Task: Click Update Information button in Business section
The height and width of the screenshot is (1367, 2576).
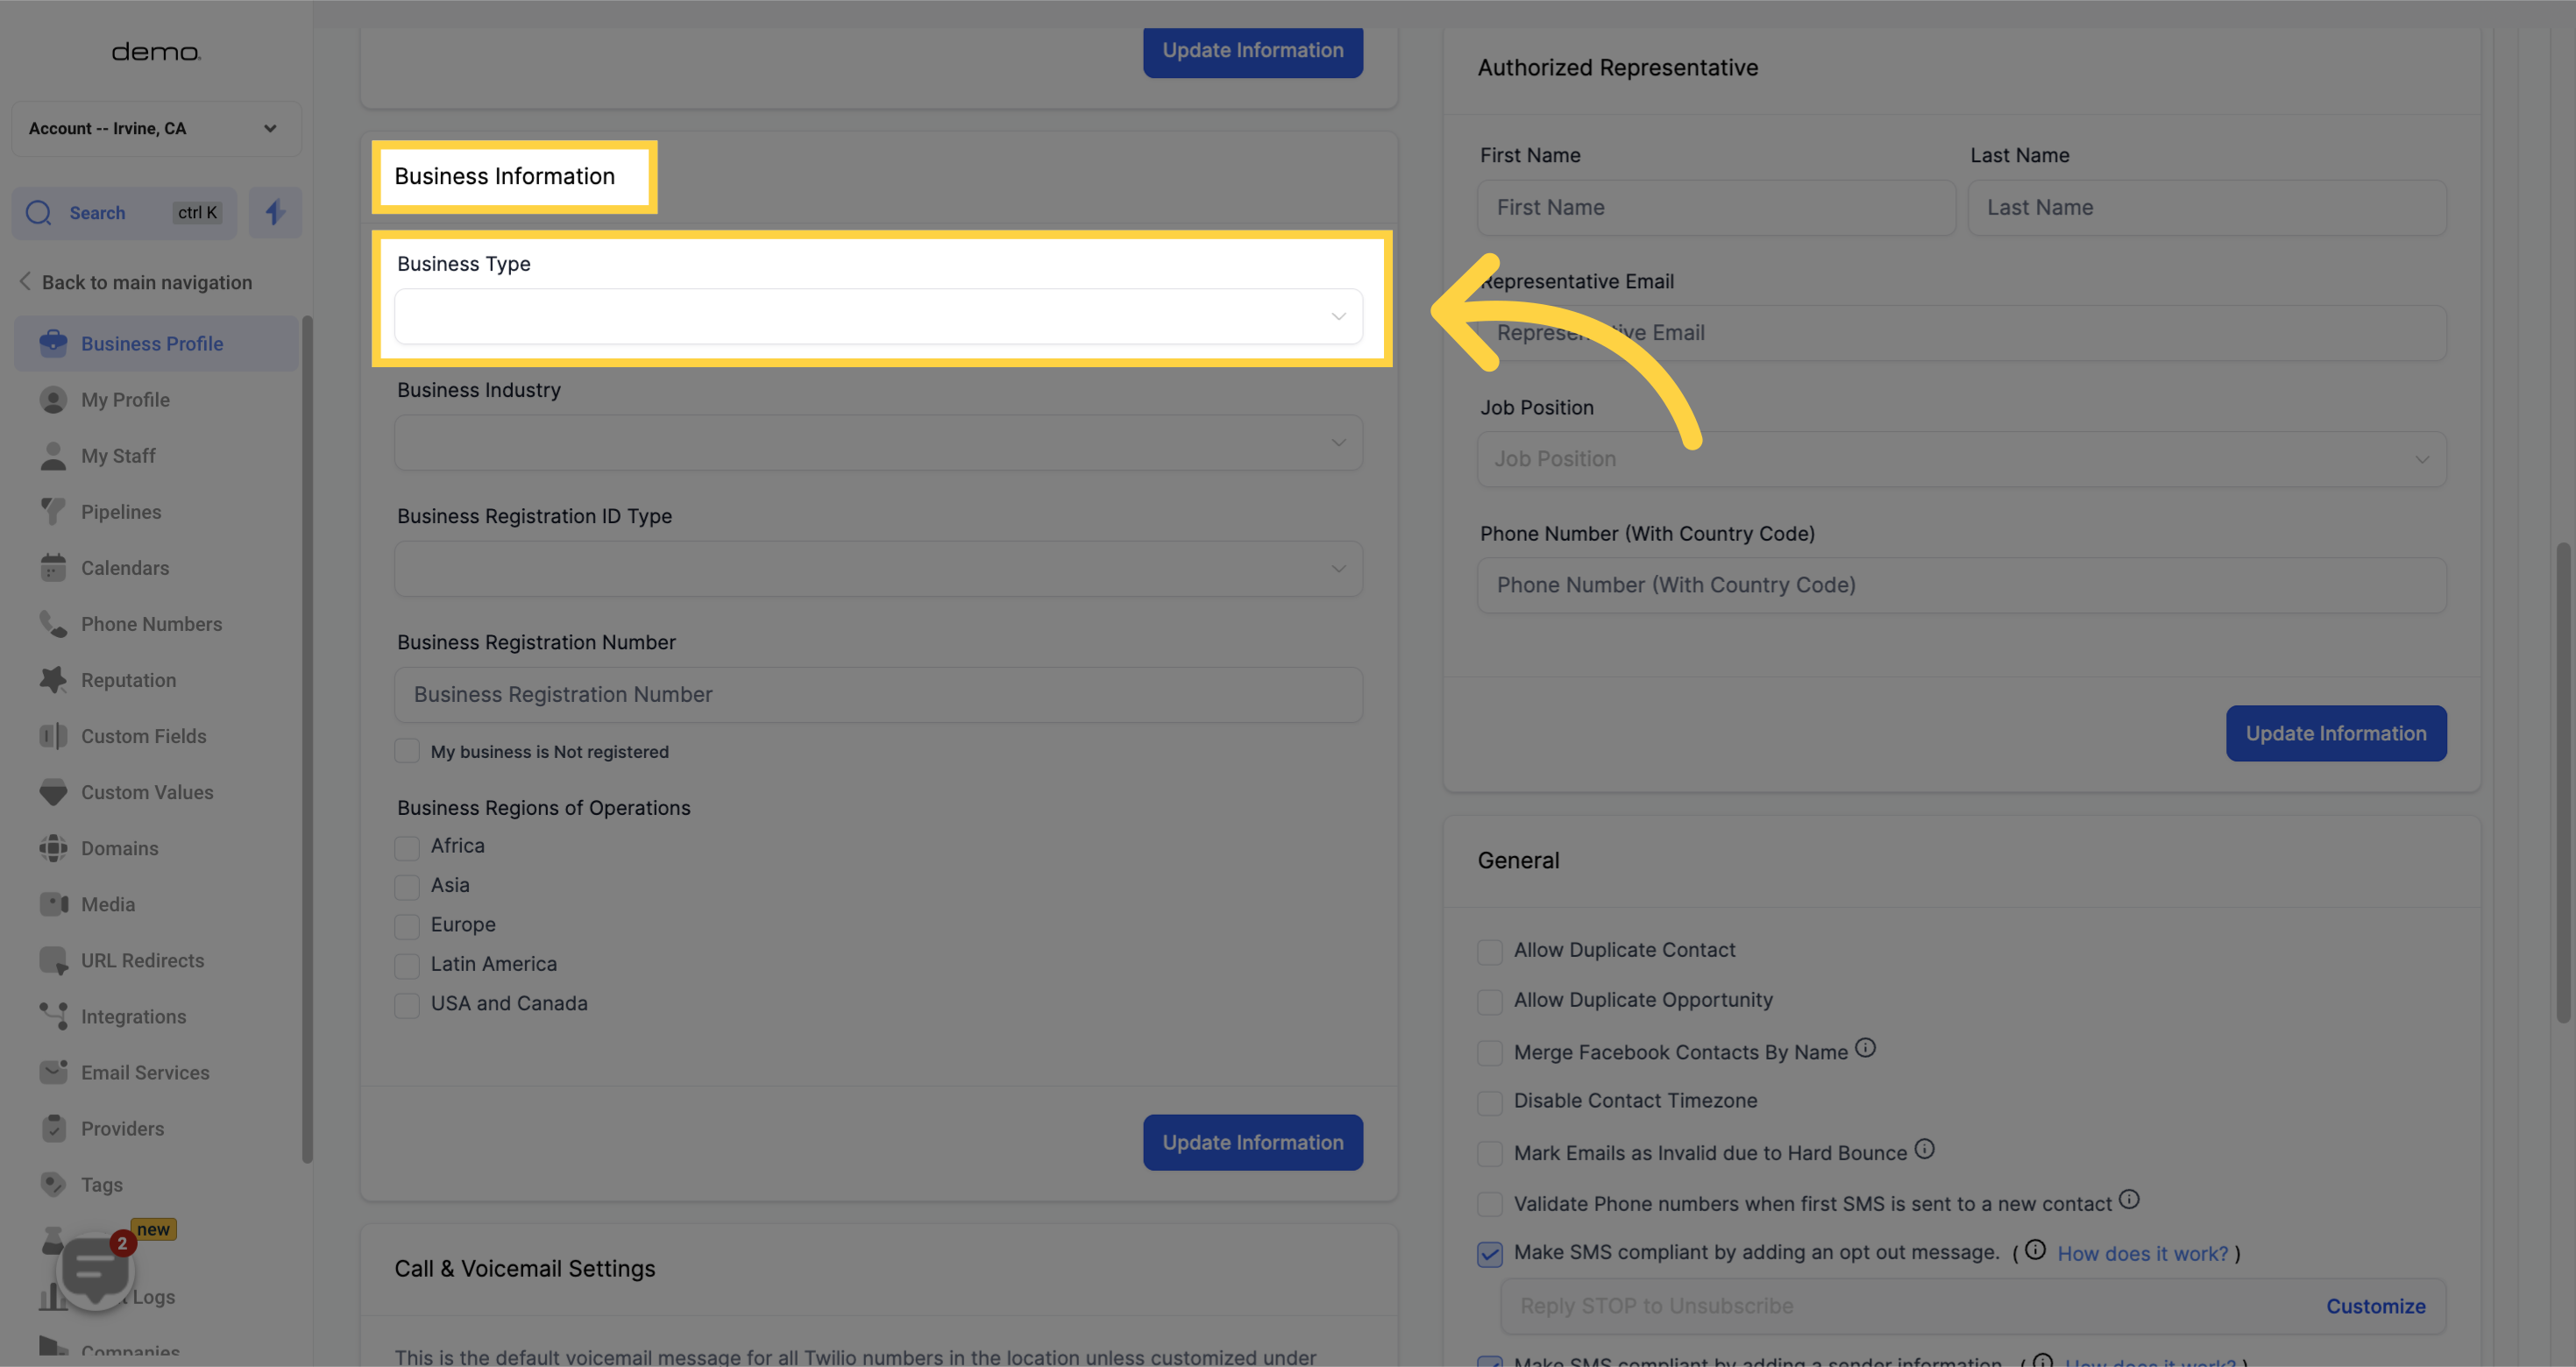Action: click(x=1253, y=1143)
